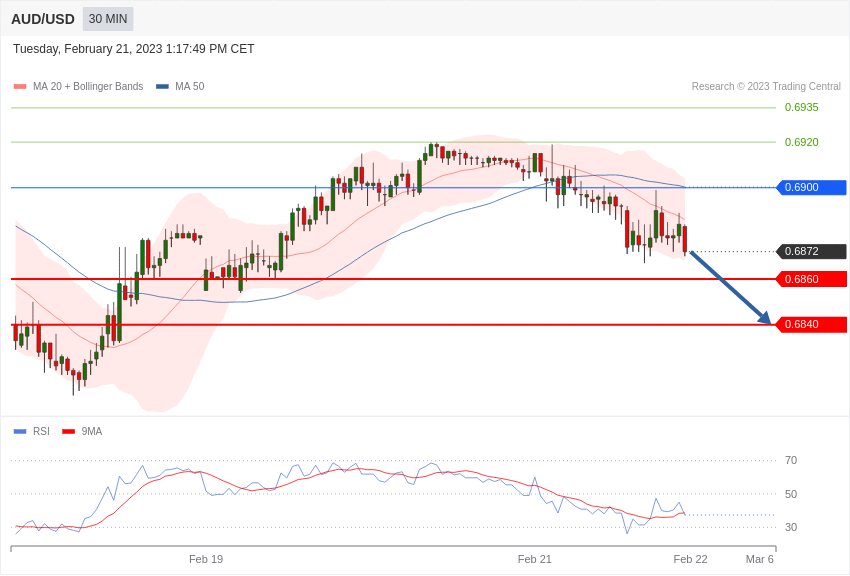Click the 0.6920 resistance level label
The width and height of the screenshot is (850, 576).
coord(801,142)
